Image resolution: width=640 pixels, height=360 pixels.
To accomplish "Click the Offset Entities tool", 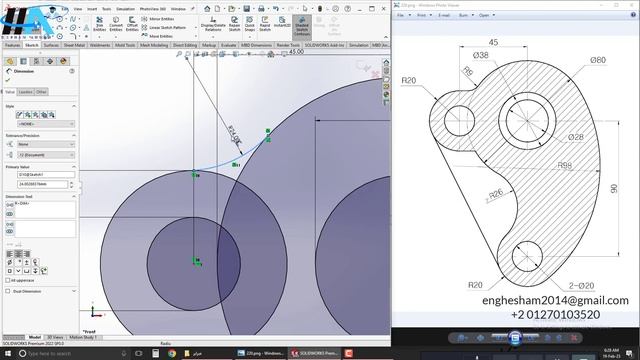I will click(132, 24).
